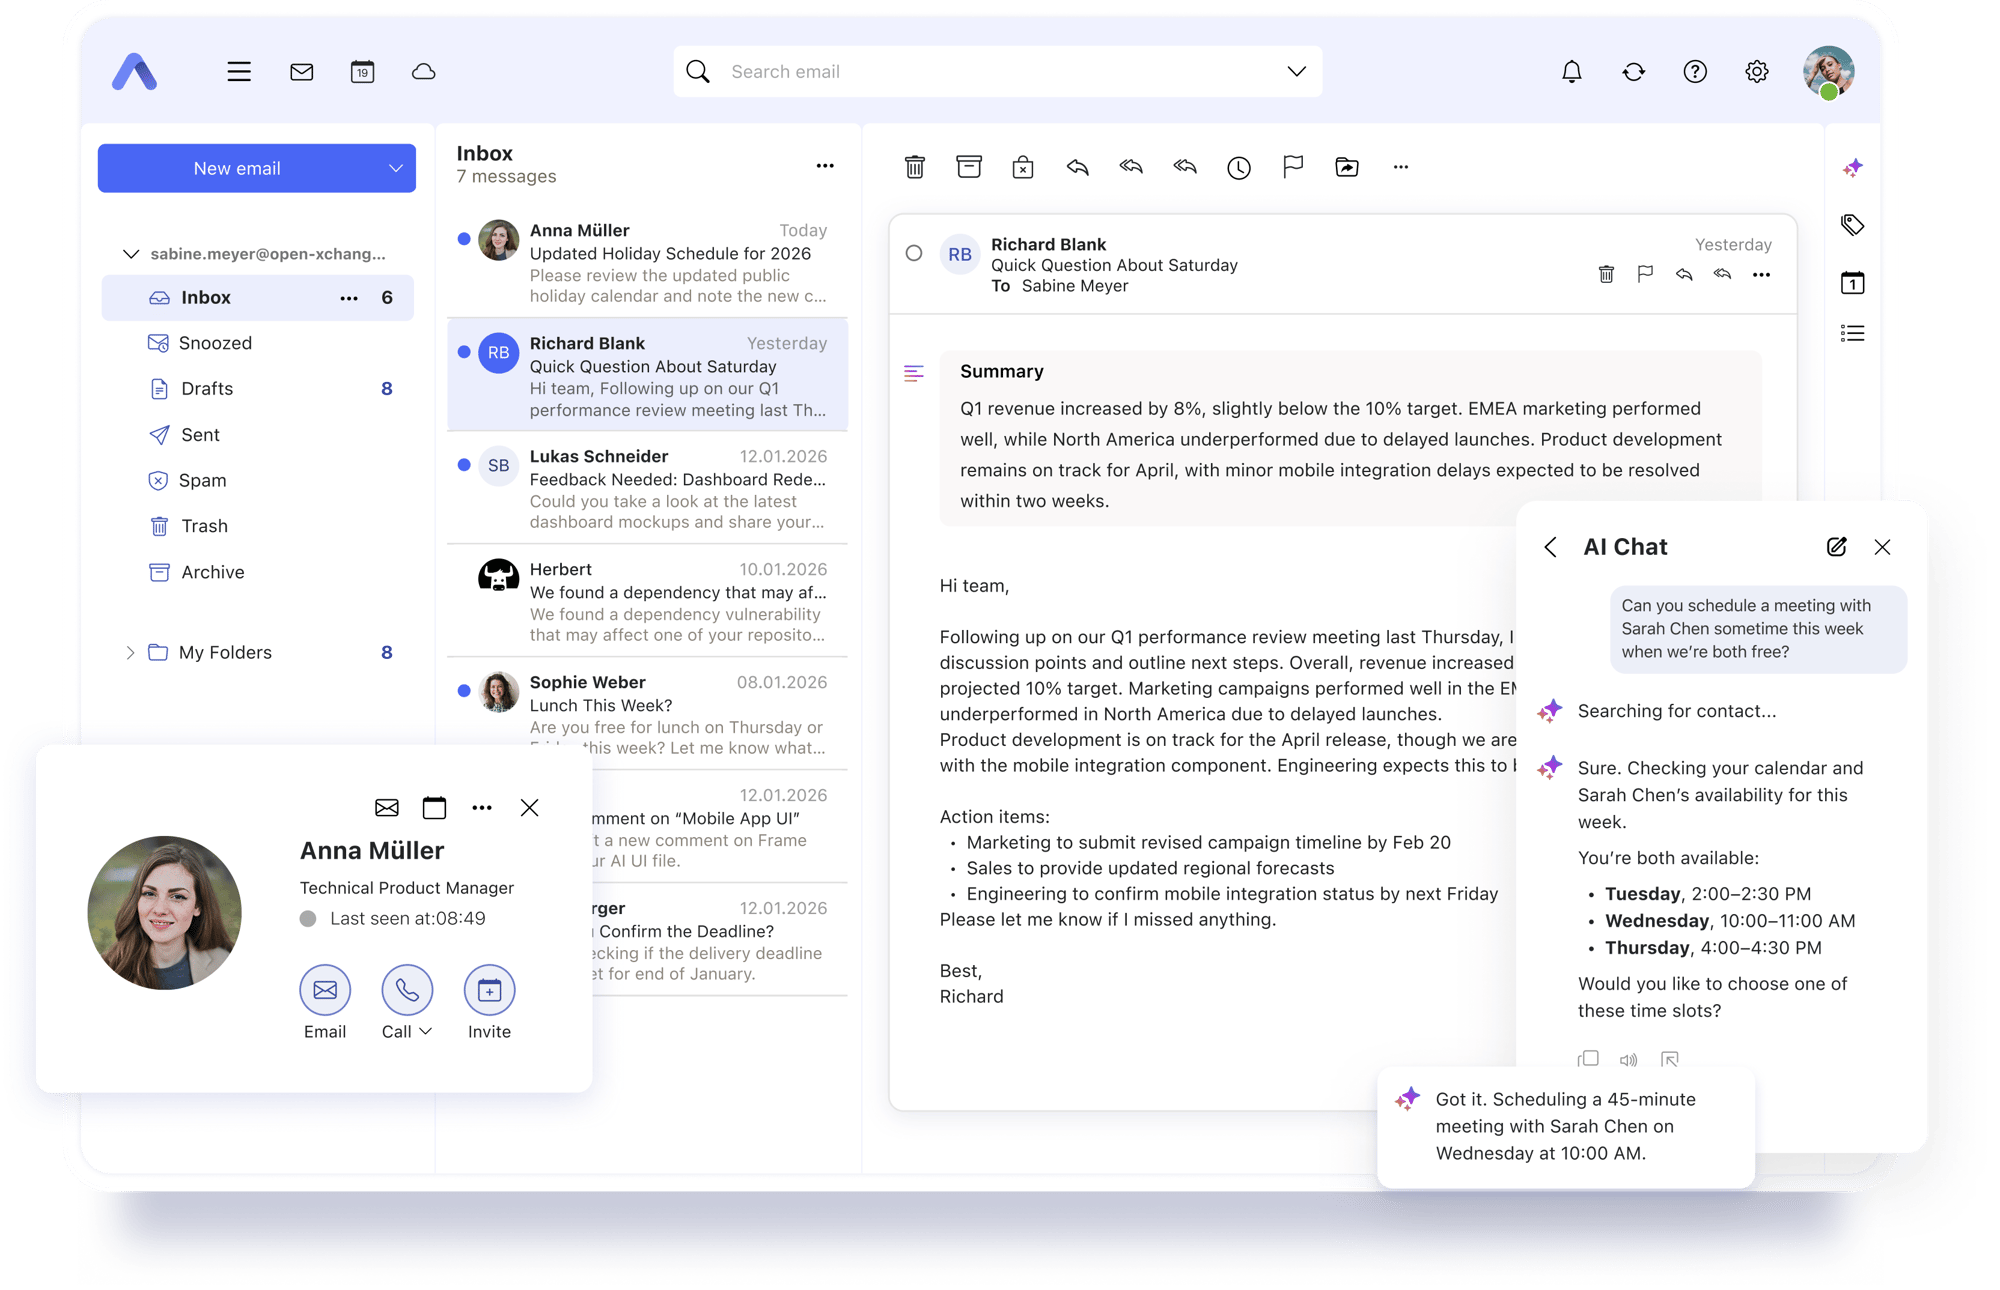Viewport: 2000px width, 1290px height.
Task: Open the Drafts folder
Action: click(207, 389)
